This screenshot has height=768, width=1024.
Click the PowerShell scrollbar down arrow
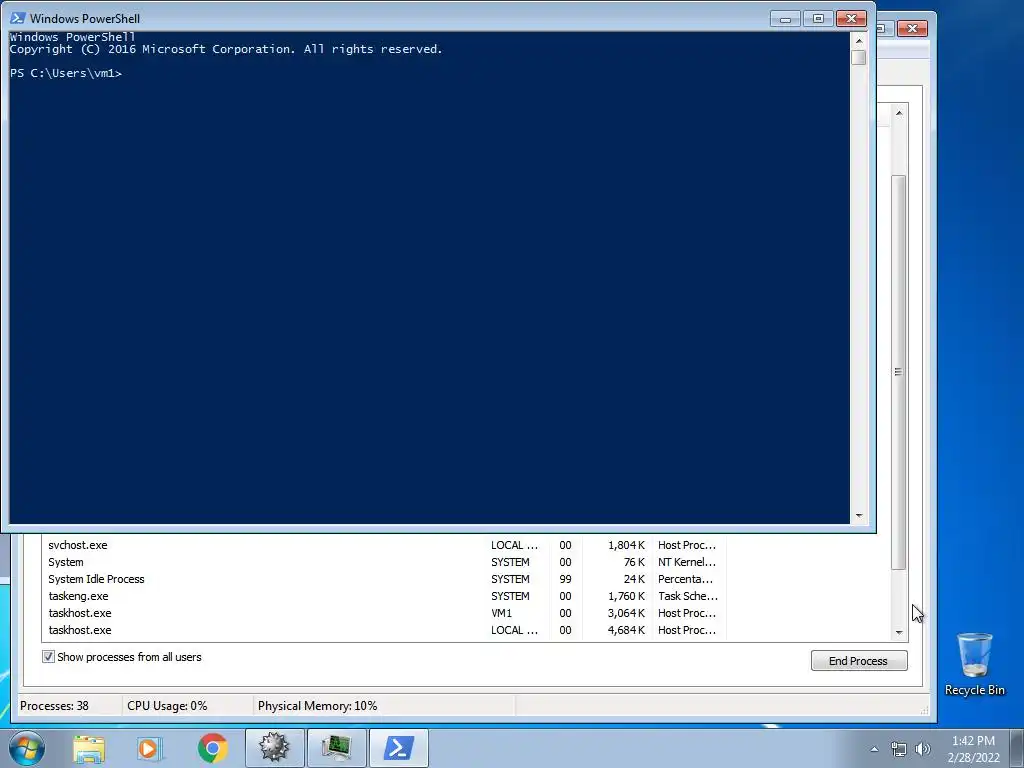click(859, 515)
